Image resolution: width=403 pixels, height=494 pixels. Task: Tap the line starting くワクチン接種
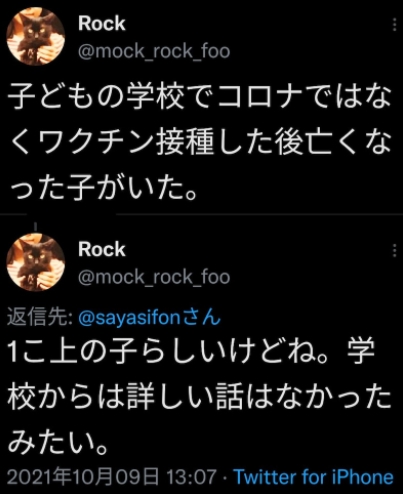(x=200, y=143)
